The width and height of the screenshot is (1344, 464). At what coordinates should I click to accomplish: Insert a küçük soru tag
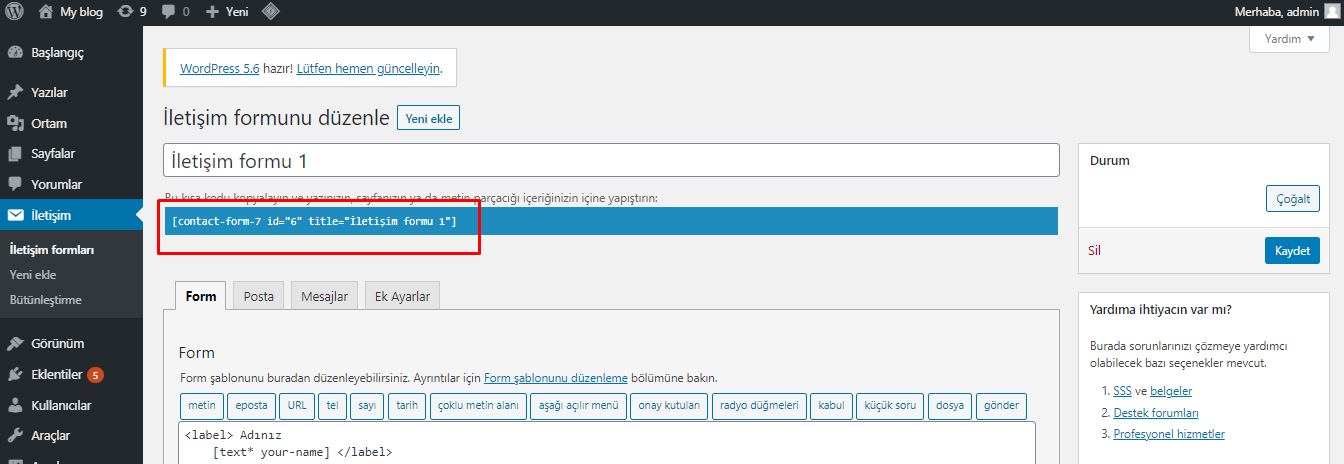pos(890,406)
